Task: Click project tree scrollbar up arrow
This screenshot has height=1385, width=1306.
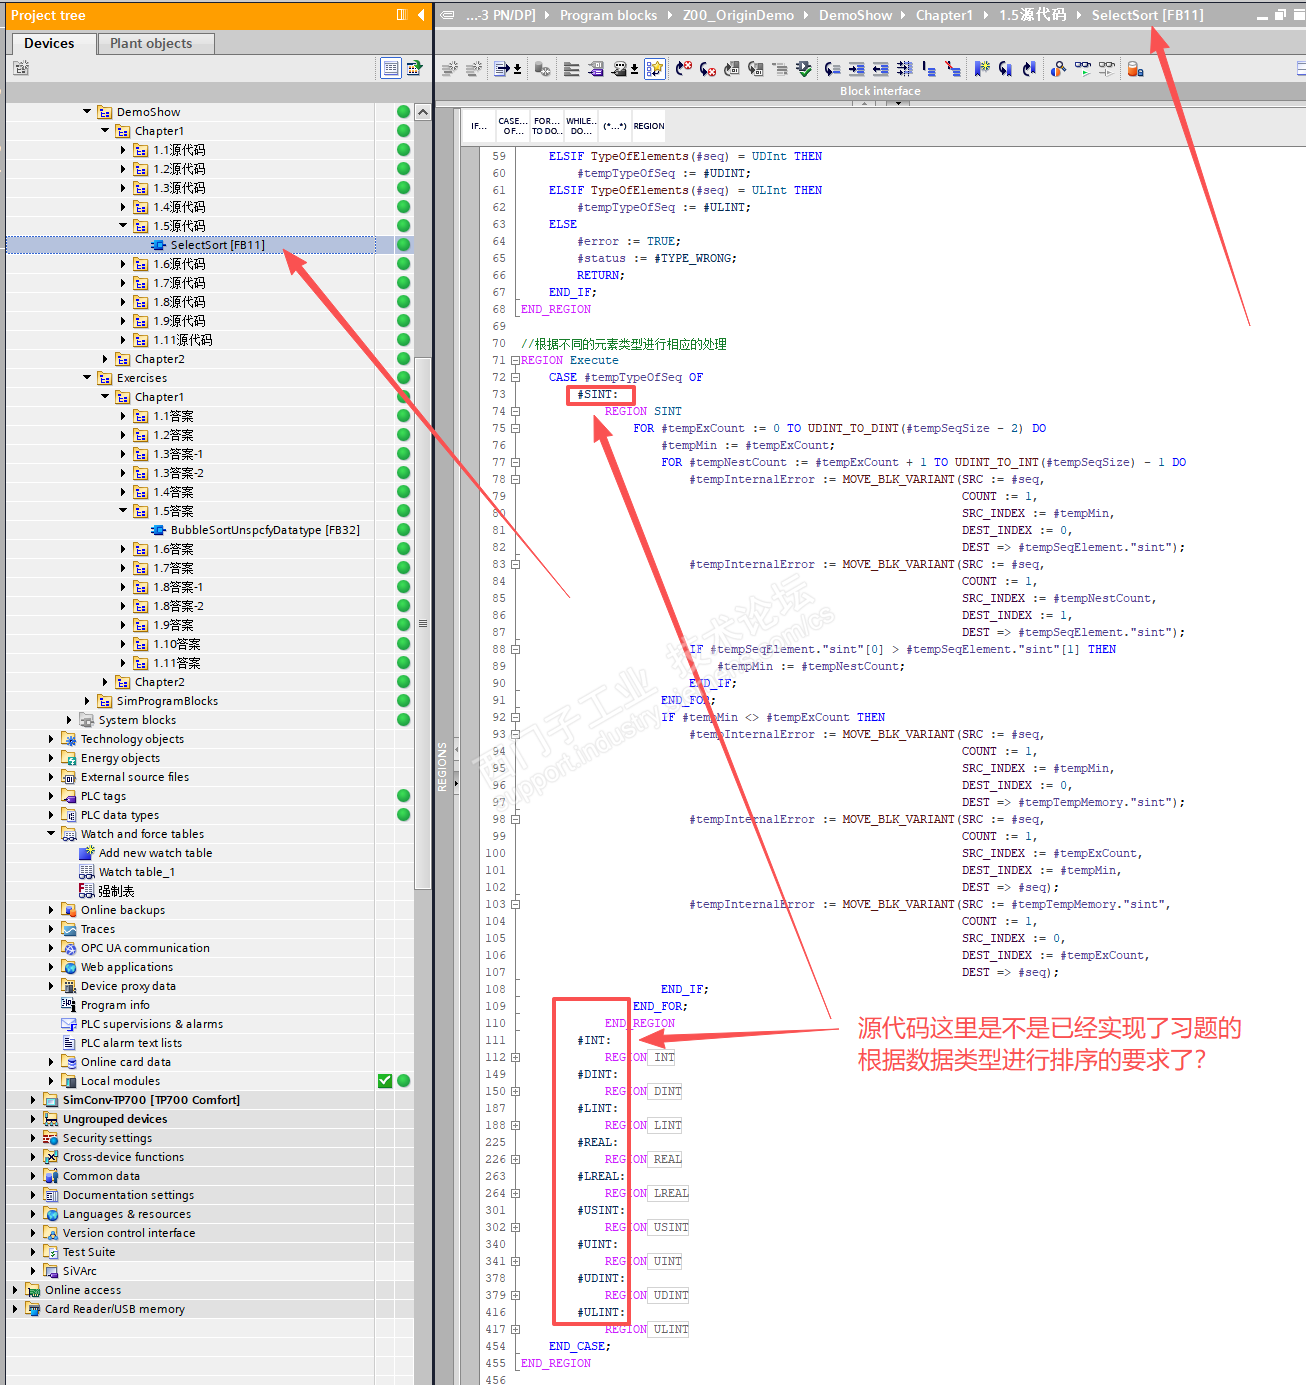Action: 423,112
